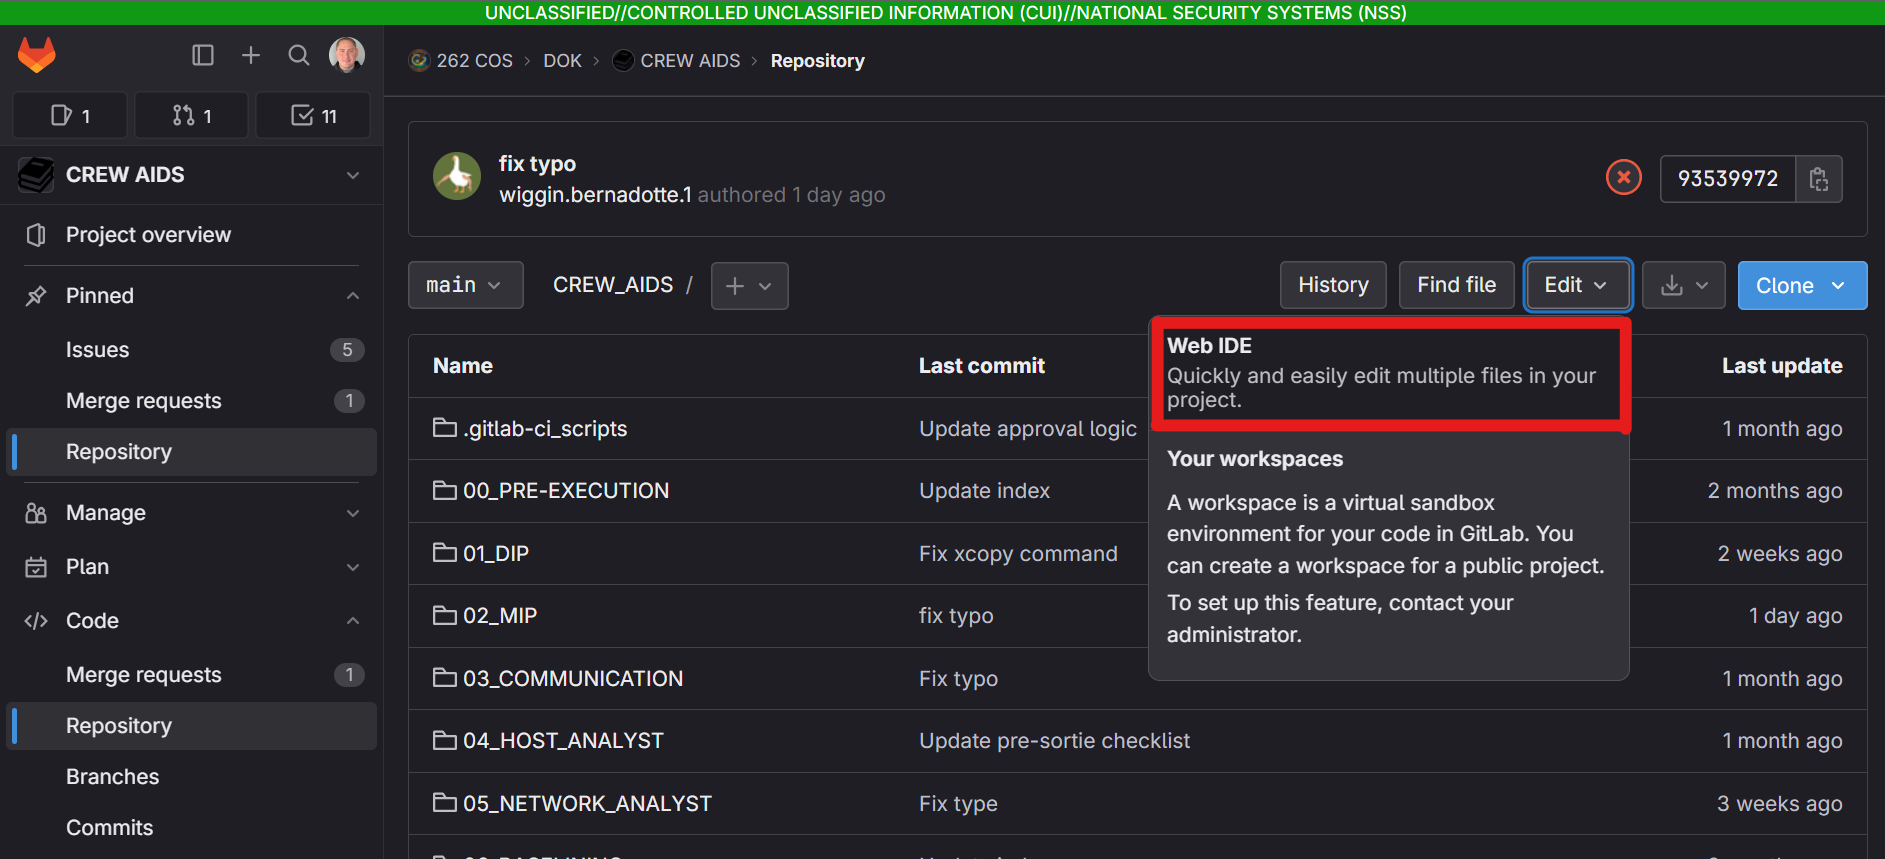Open 05_NETWORK_ANALYST folder

(x=587, y=804)
